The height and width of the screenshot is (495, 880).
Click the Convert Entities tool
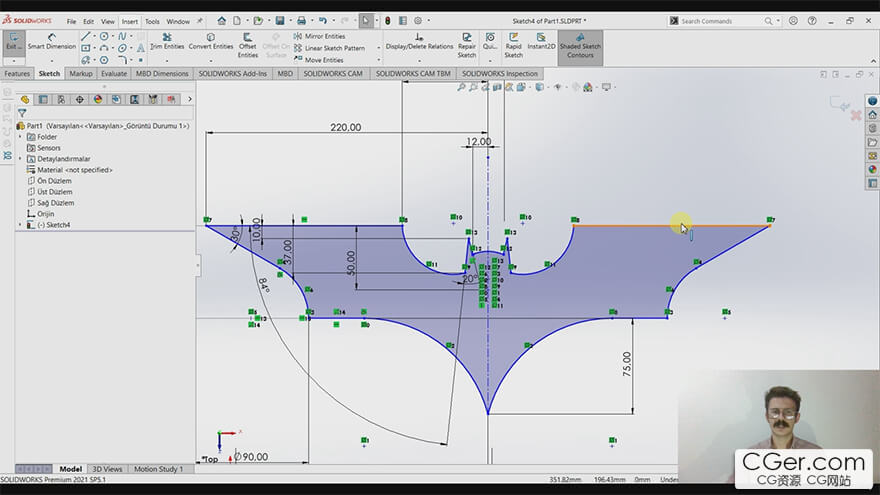click(210, 41)
